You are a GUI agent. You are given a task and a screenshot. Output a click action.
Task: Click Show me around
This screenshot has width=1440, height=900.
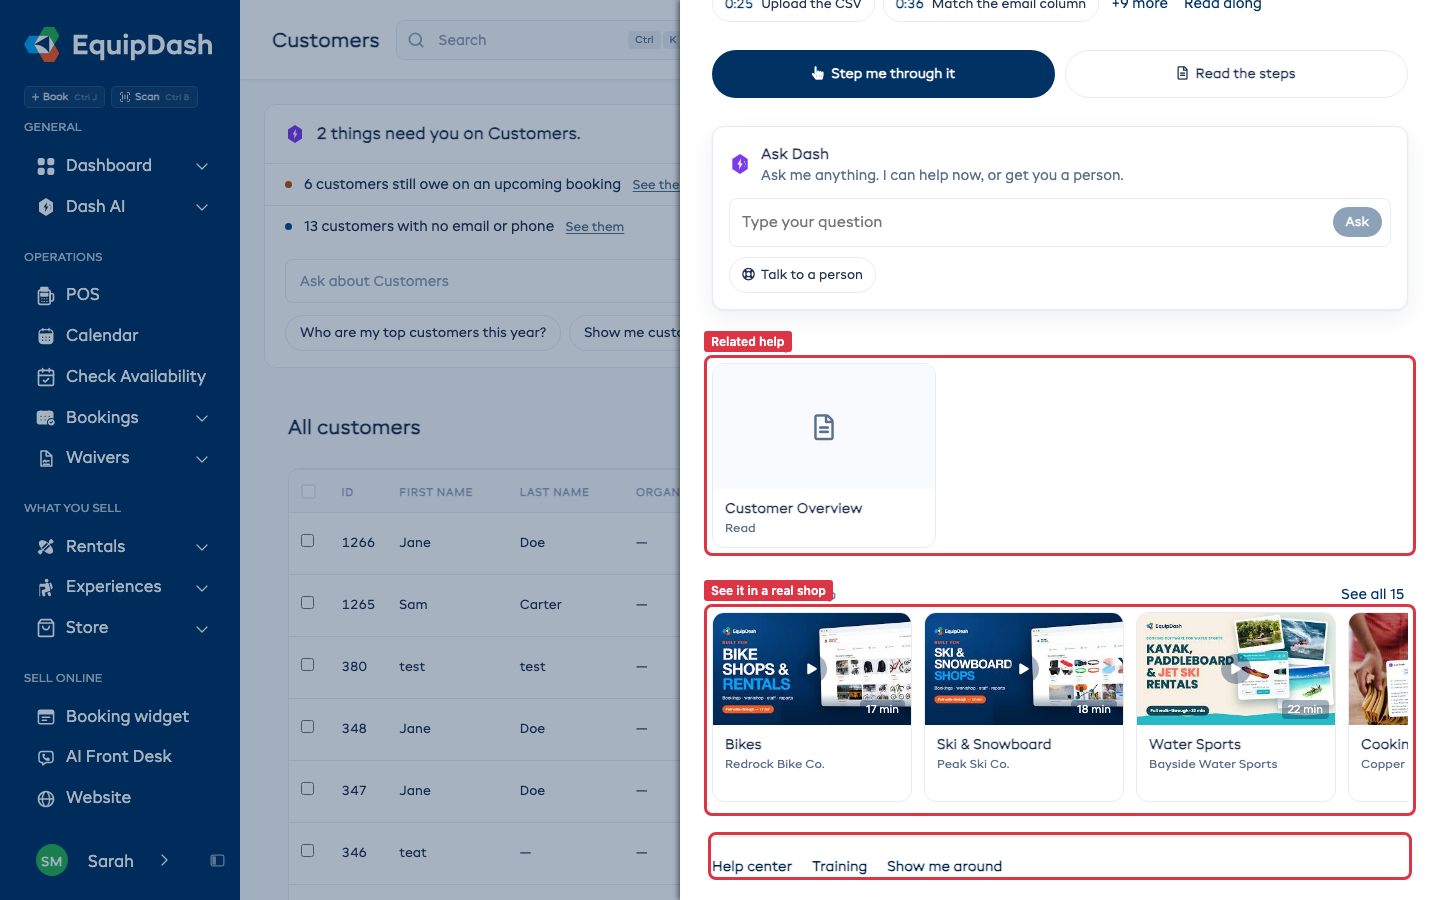pos(944,866)
